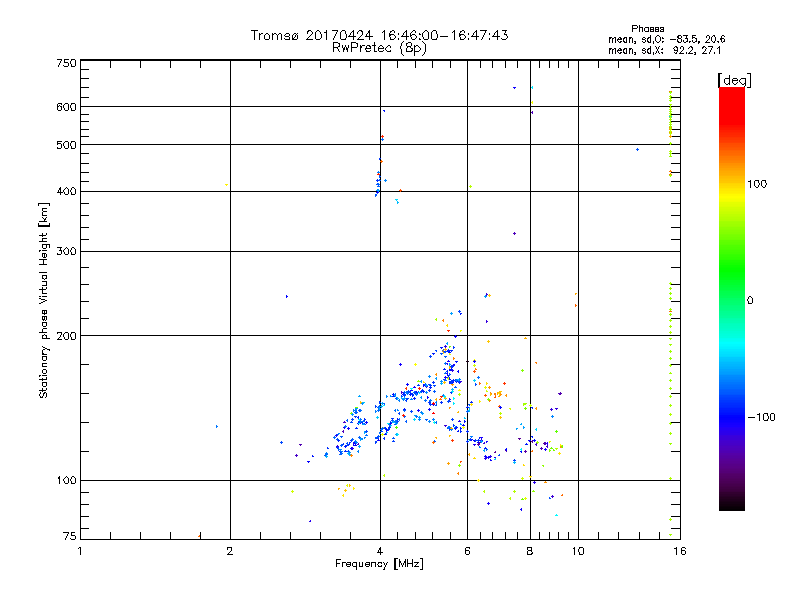Click the y-axis tick label '100'
This screenshot has width=800, height=600.
click(x=66, y=481)
